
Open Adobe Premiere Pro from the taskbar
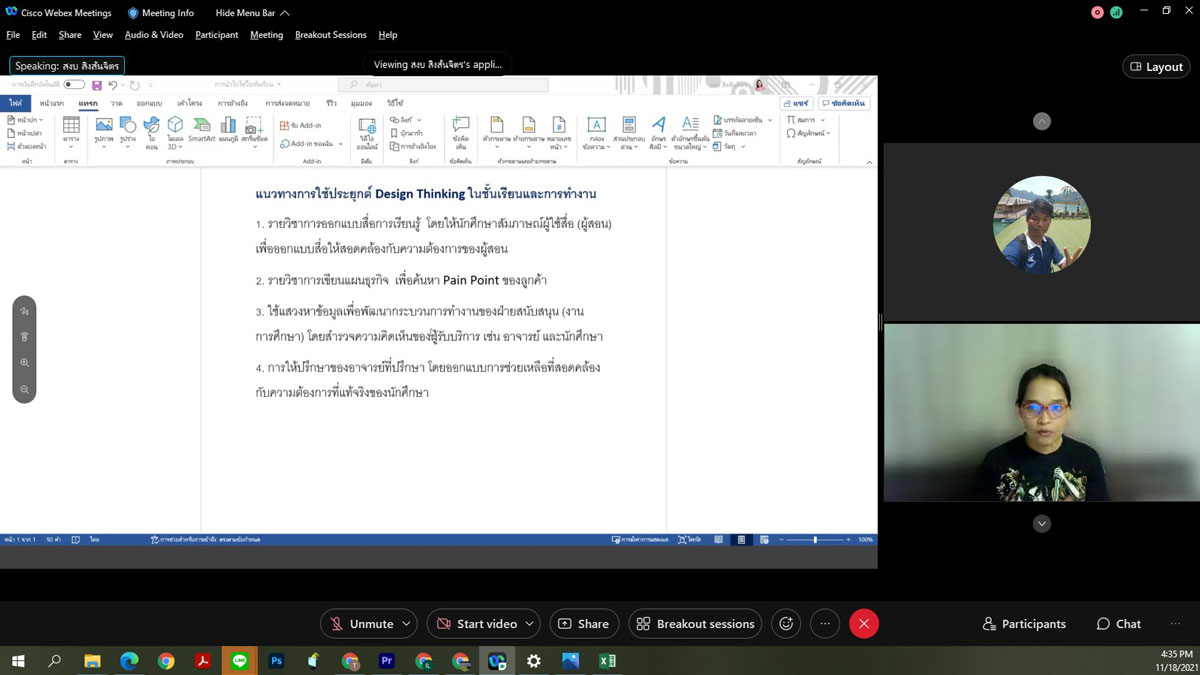pyautogui.click(x=387, y=661)
